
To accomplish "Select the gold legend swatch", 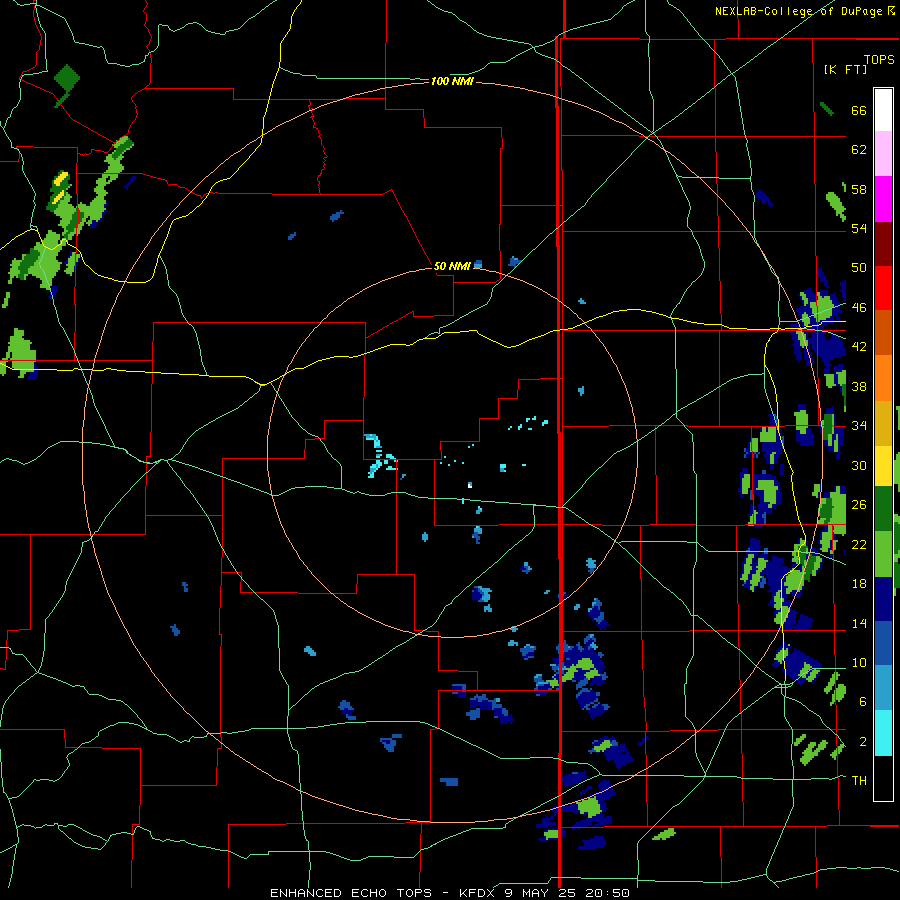I will pos(883,423).
